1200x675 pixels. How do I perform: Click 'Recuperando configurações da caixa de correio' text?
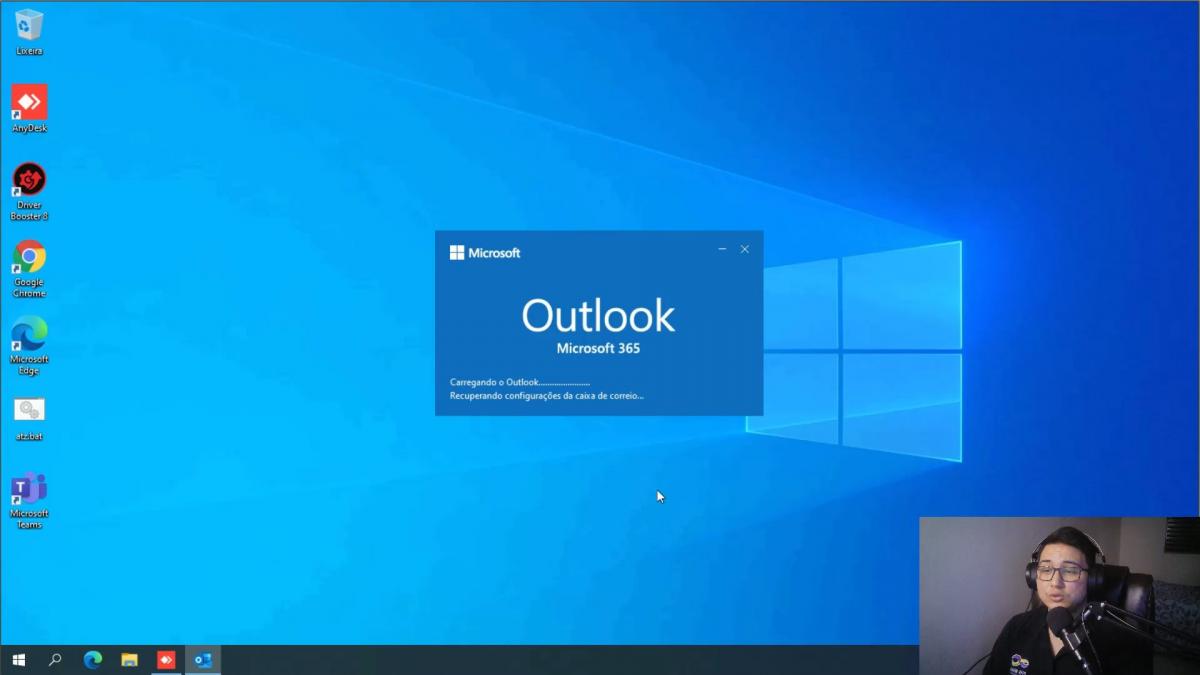tap(547, 396)
